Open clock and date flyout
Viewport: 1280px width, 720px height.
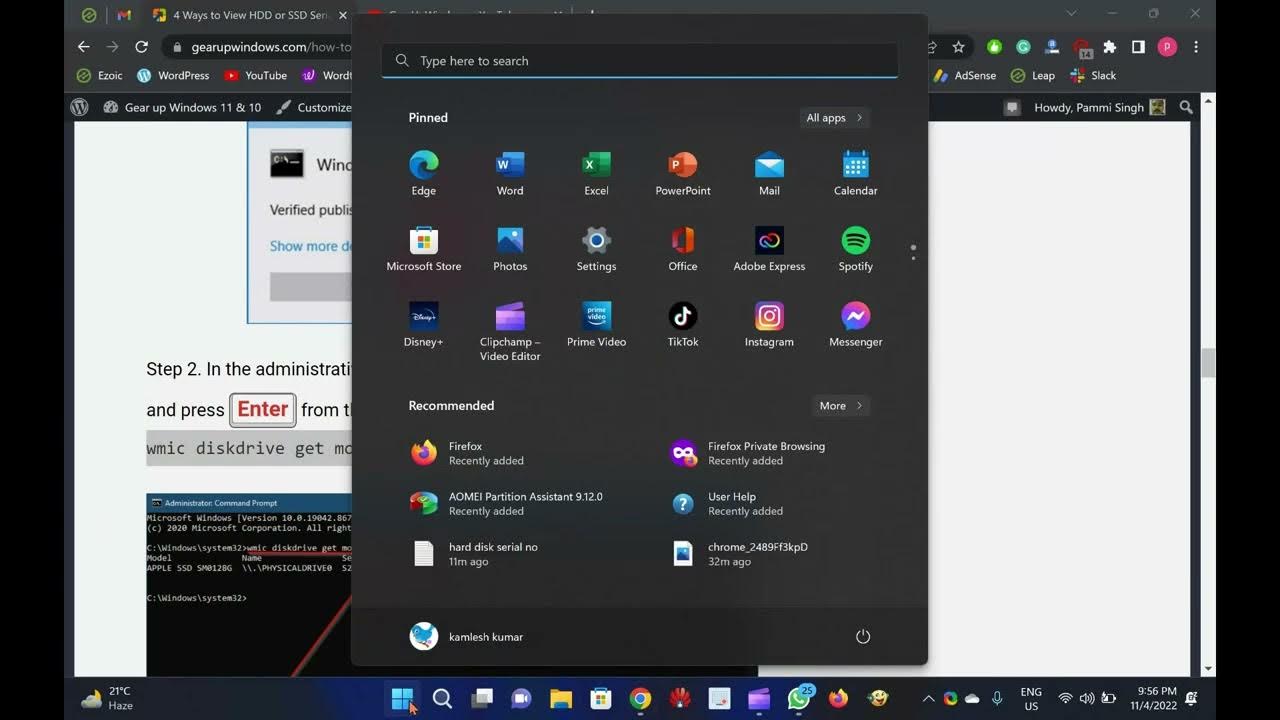[x=1156, y=698]
